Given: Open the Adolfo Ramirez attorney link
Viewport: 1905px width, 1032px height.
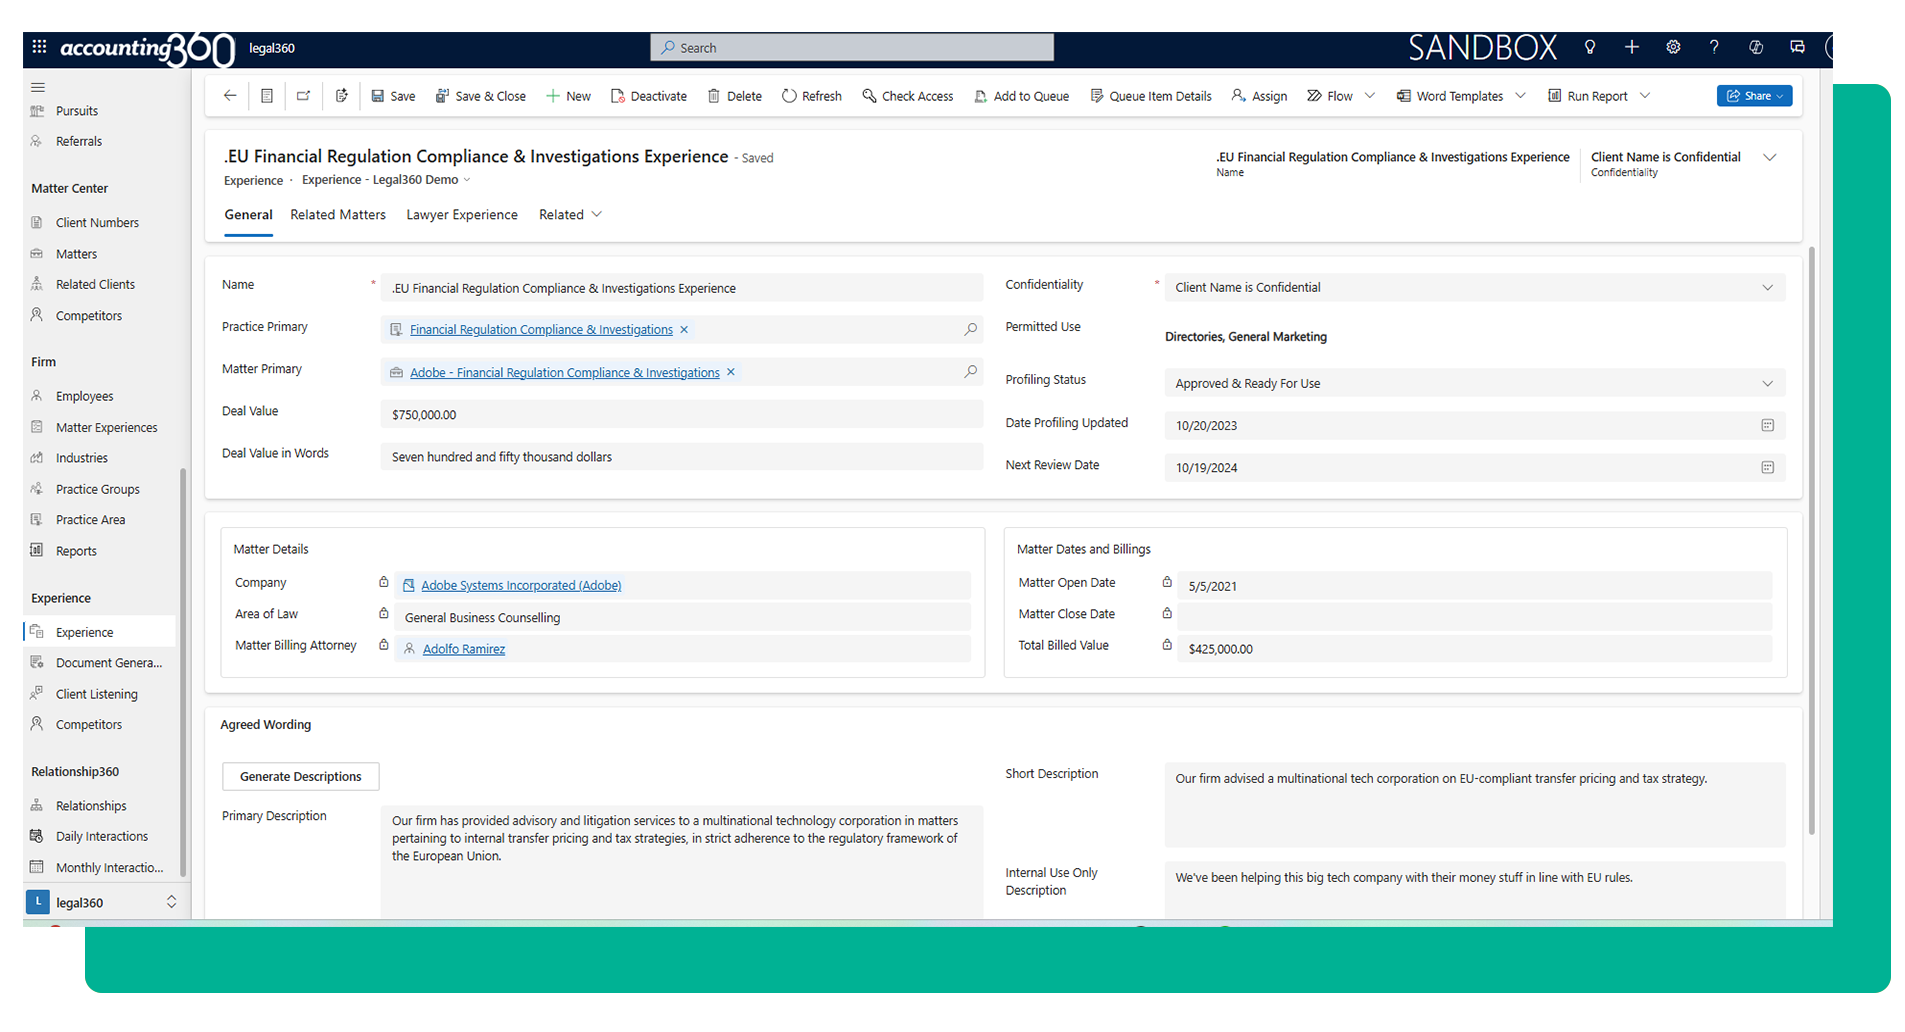Looking at the screenshot, I should (463, 649).
